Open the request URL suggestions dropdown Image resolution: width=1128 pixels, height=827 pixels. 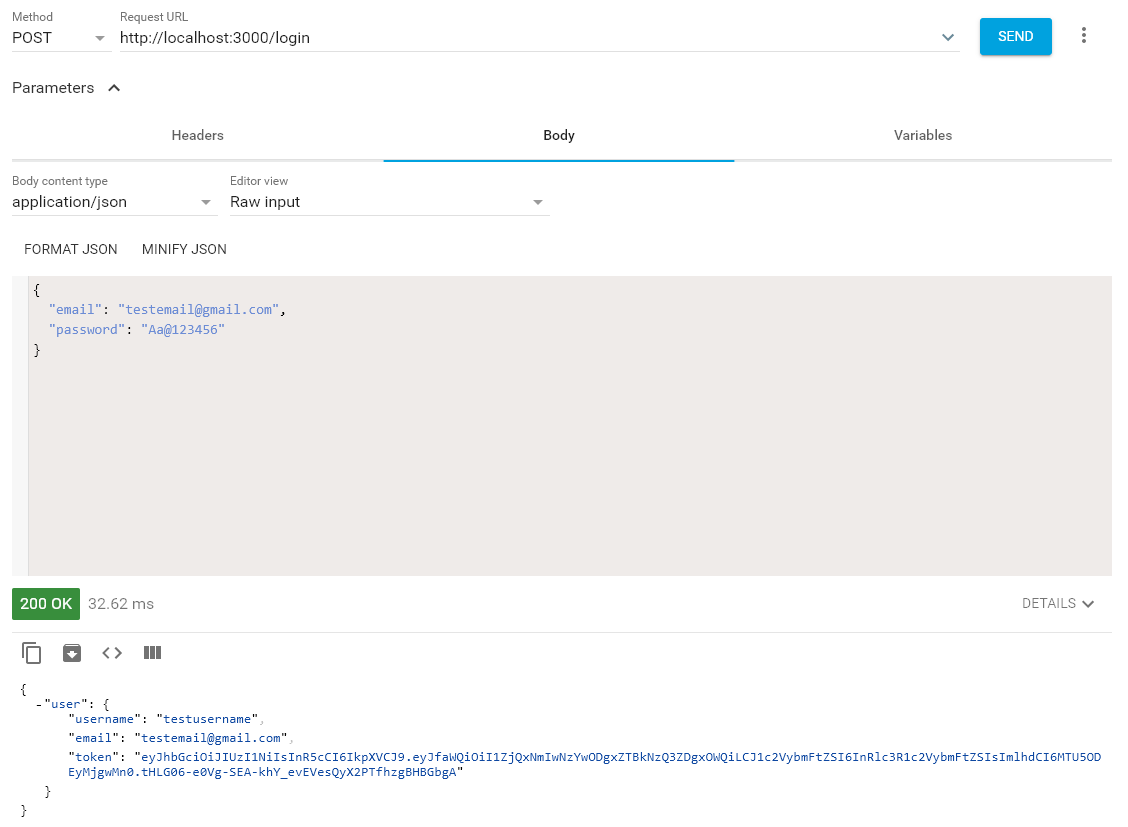[947, 37]
